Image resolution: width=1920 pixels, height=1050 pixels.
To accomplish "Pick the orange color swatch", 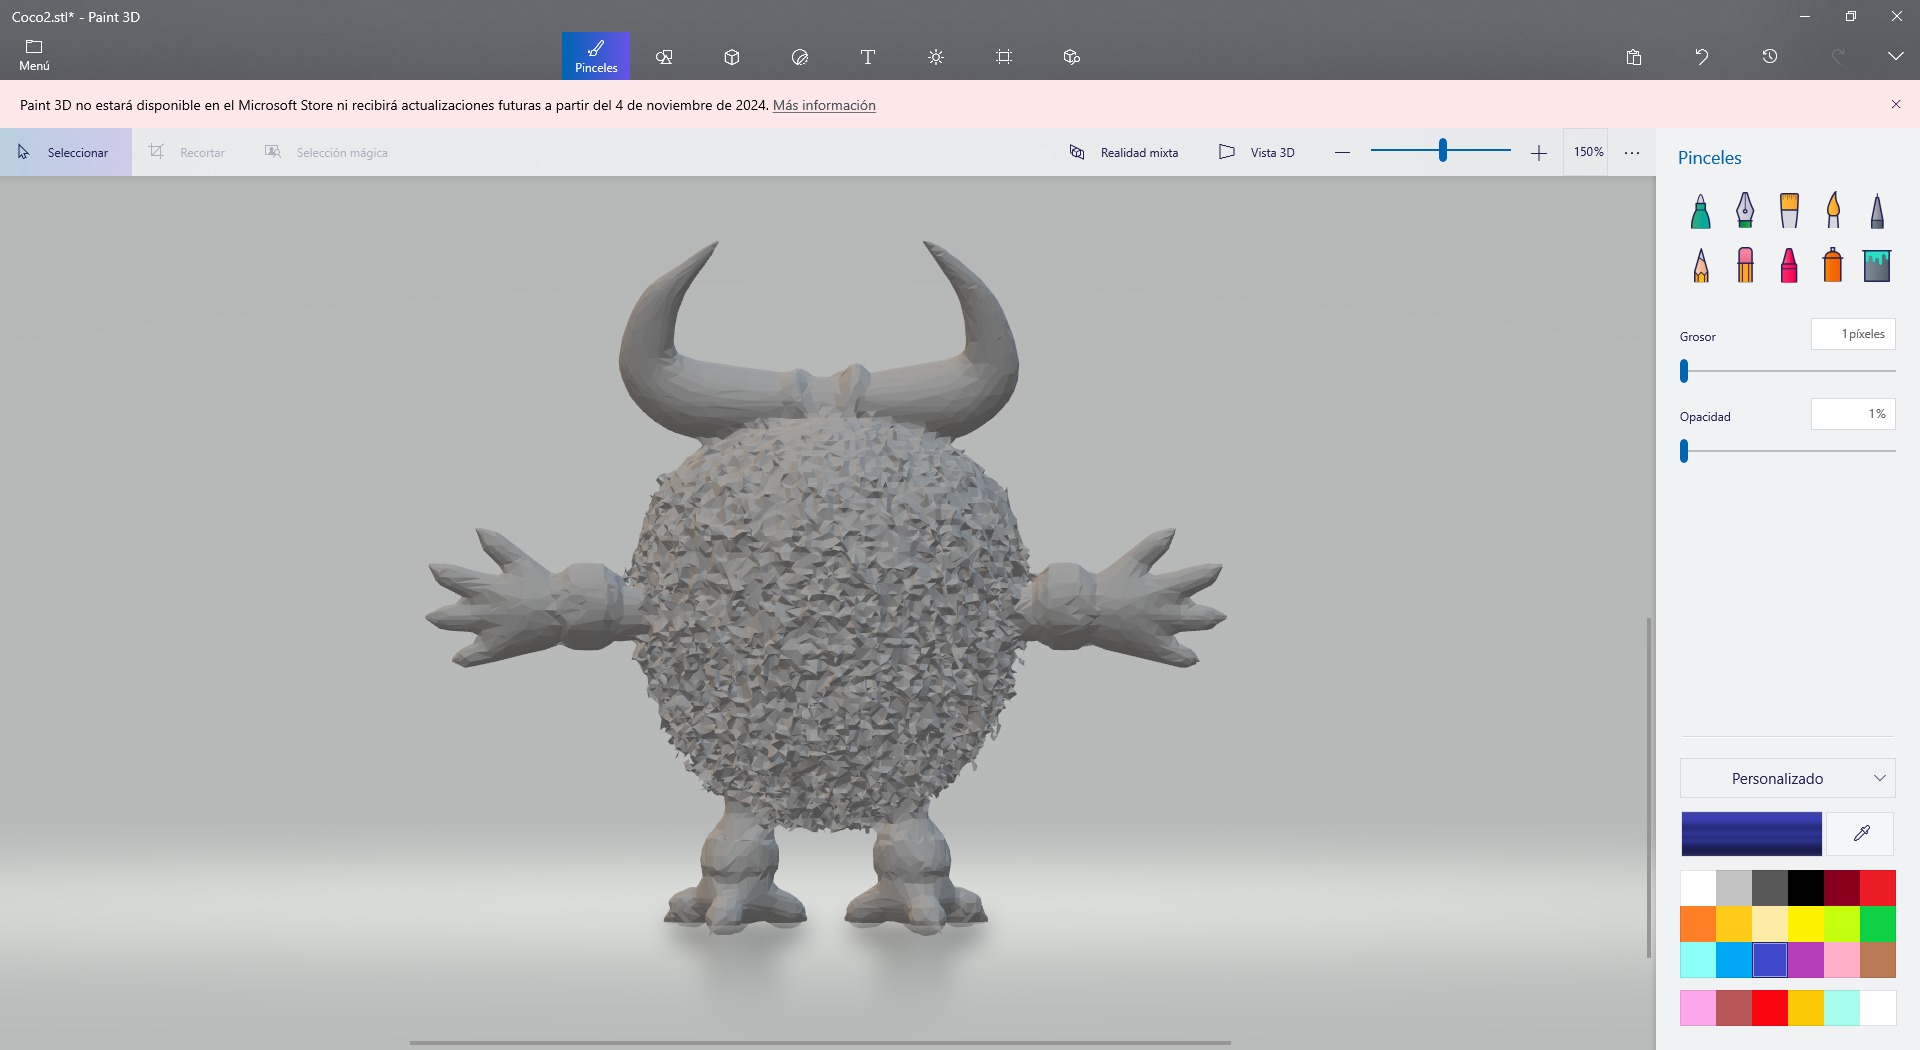I will tap(1698, 924).
